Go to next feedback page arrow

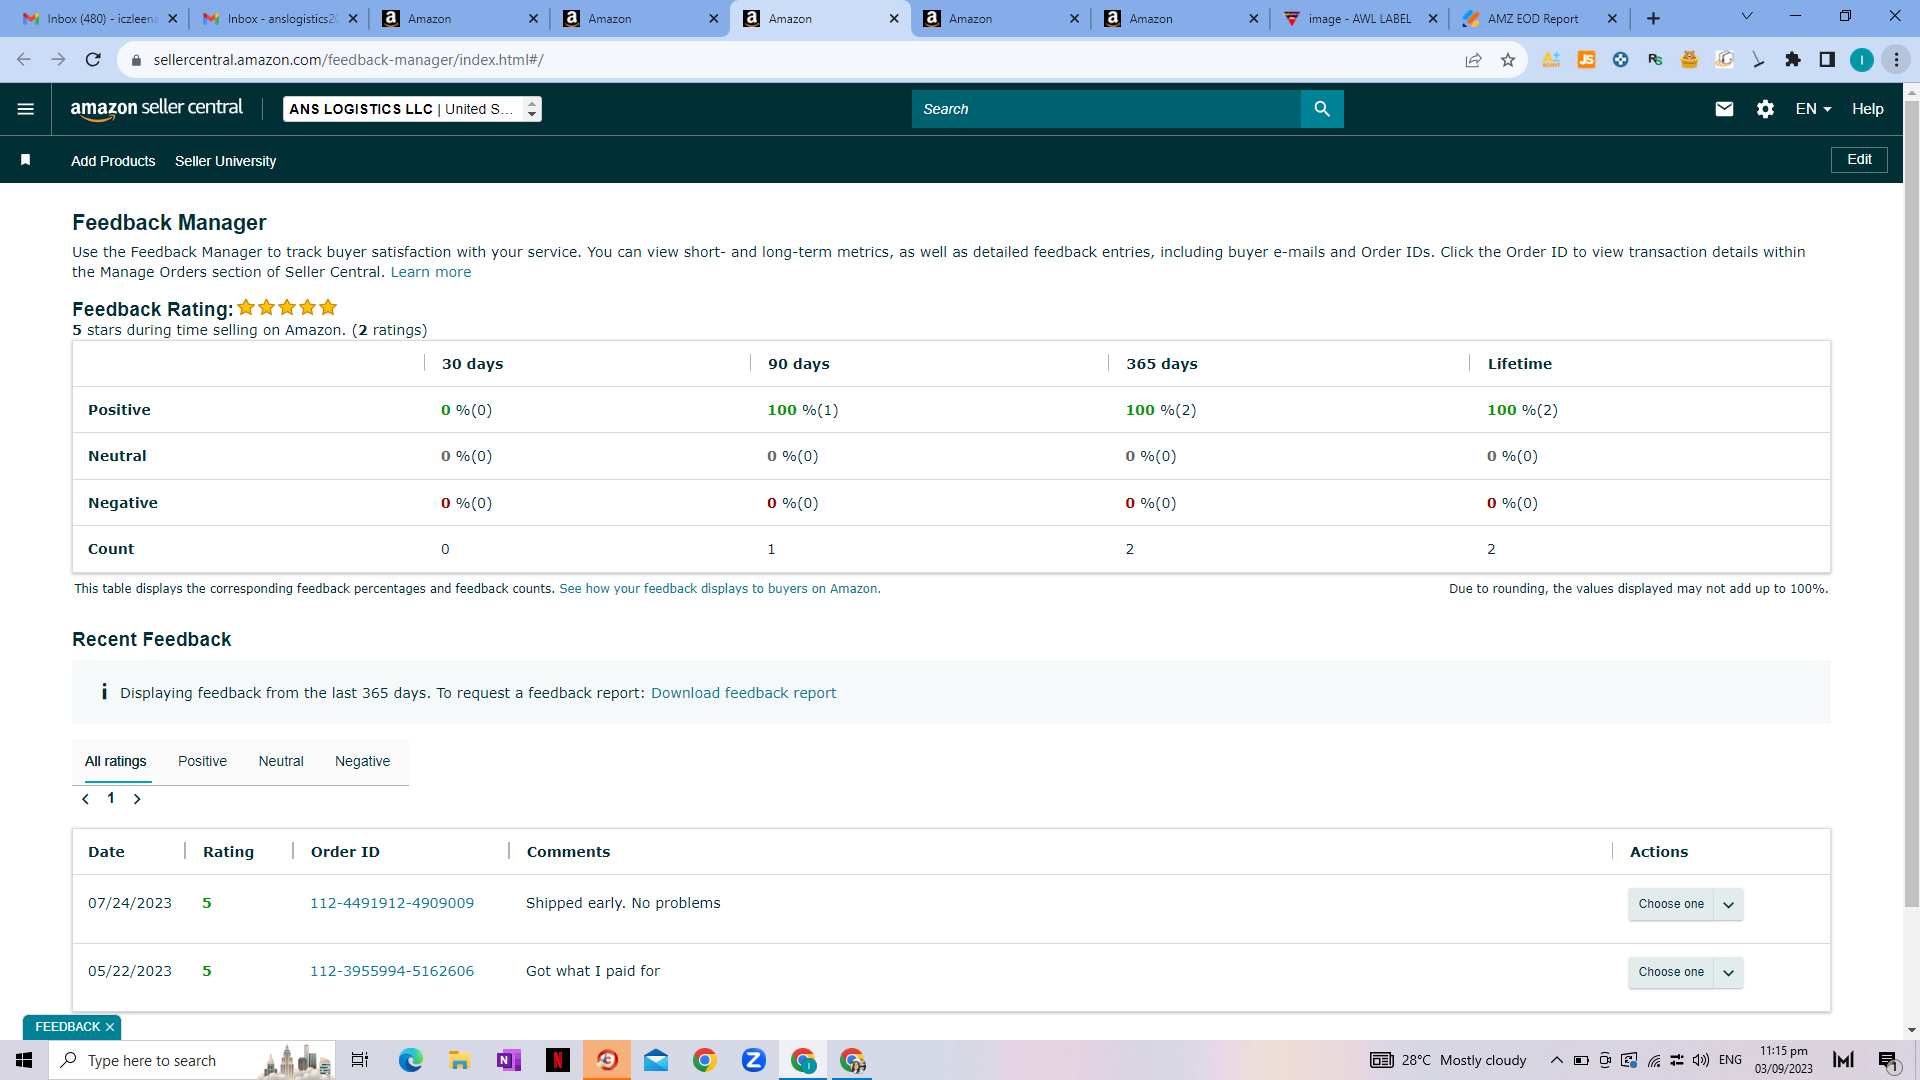pyautogui.click(x=137, y=799)
